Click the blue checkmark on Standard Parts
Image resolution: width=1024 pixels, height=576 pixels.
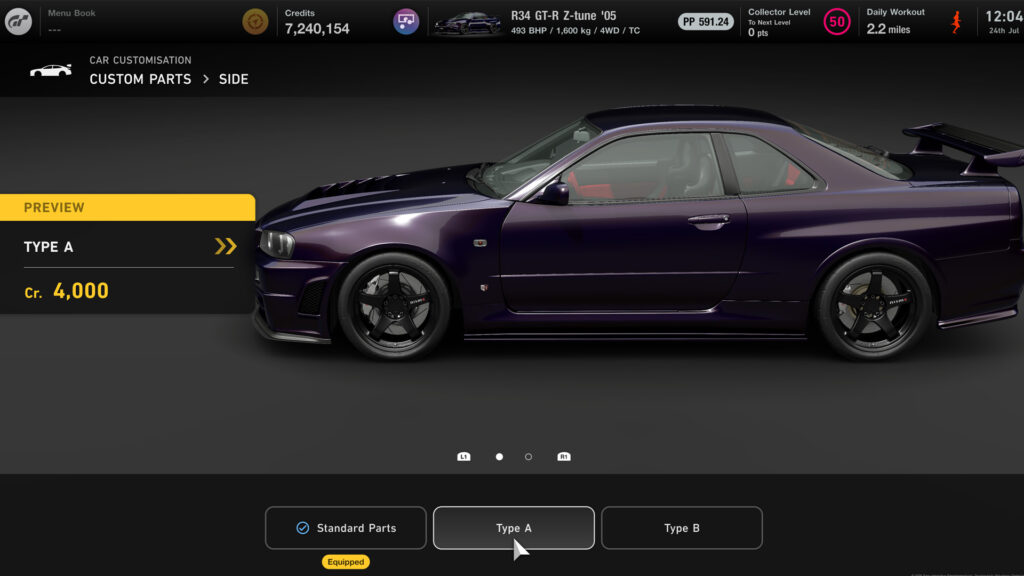pos(302,528)
